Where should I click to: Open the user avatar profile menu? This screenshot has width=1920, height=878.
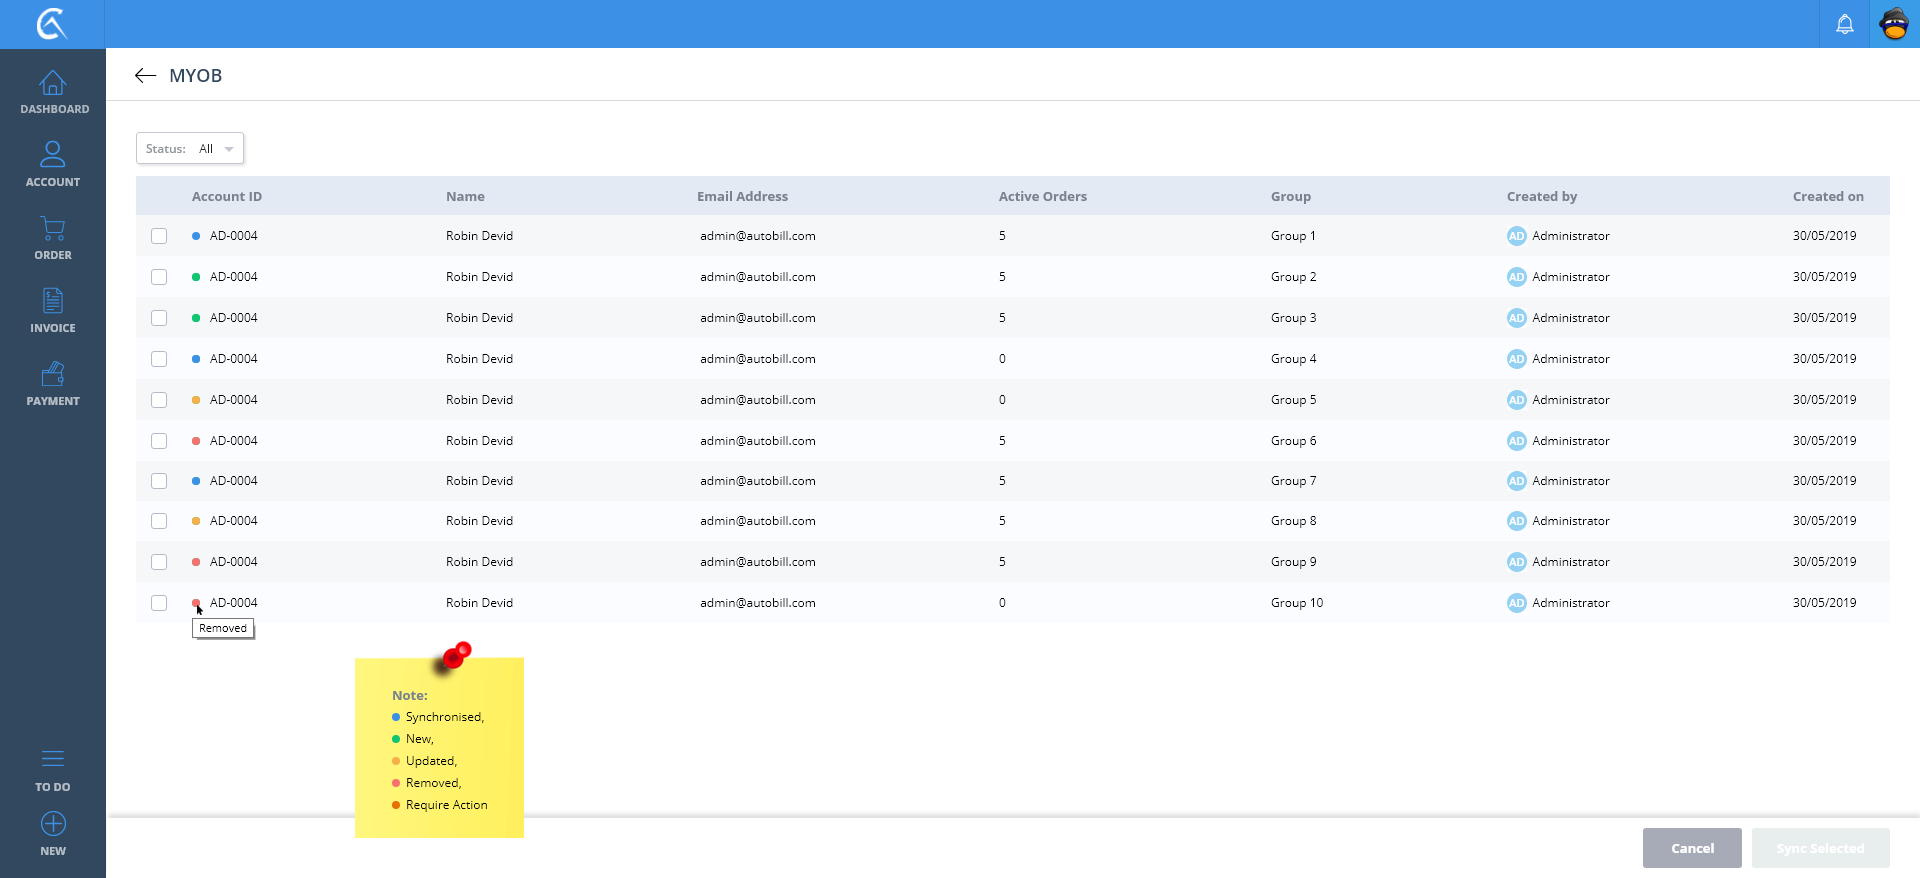1894,24
